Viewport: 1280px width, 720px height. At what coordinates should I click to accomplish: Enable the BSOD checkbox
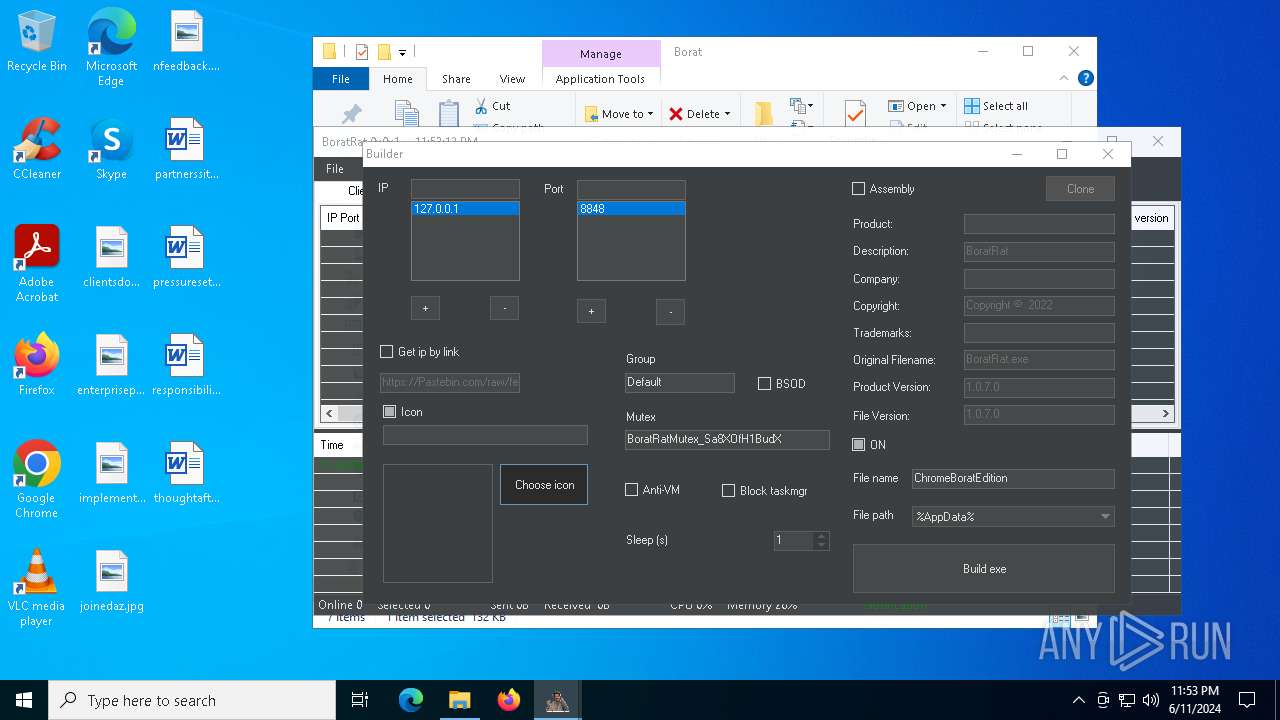(x=764, y=384)
